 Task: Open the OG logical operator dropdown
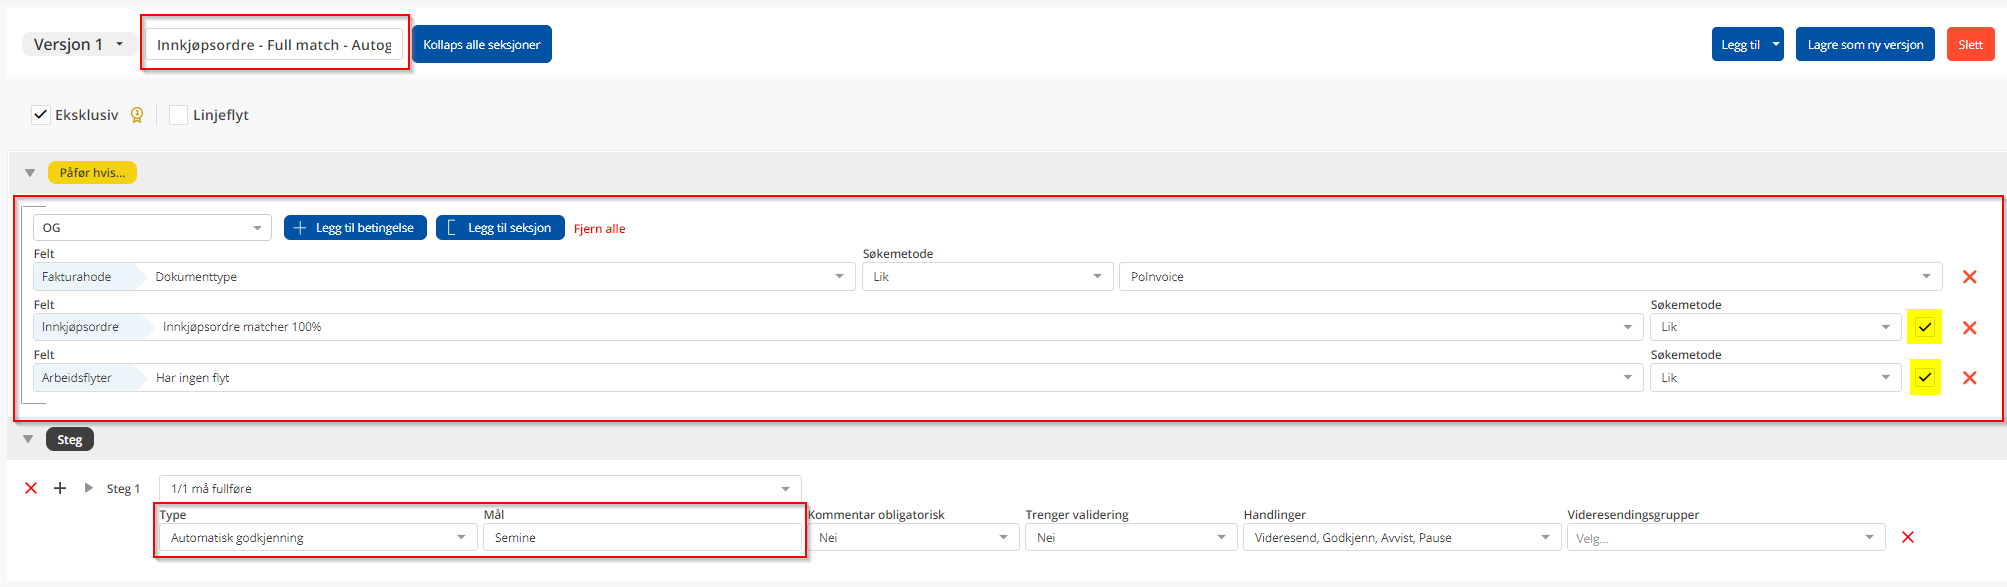point(152,228)
